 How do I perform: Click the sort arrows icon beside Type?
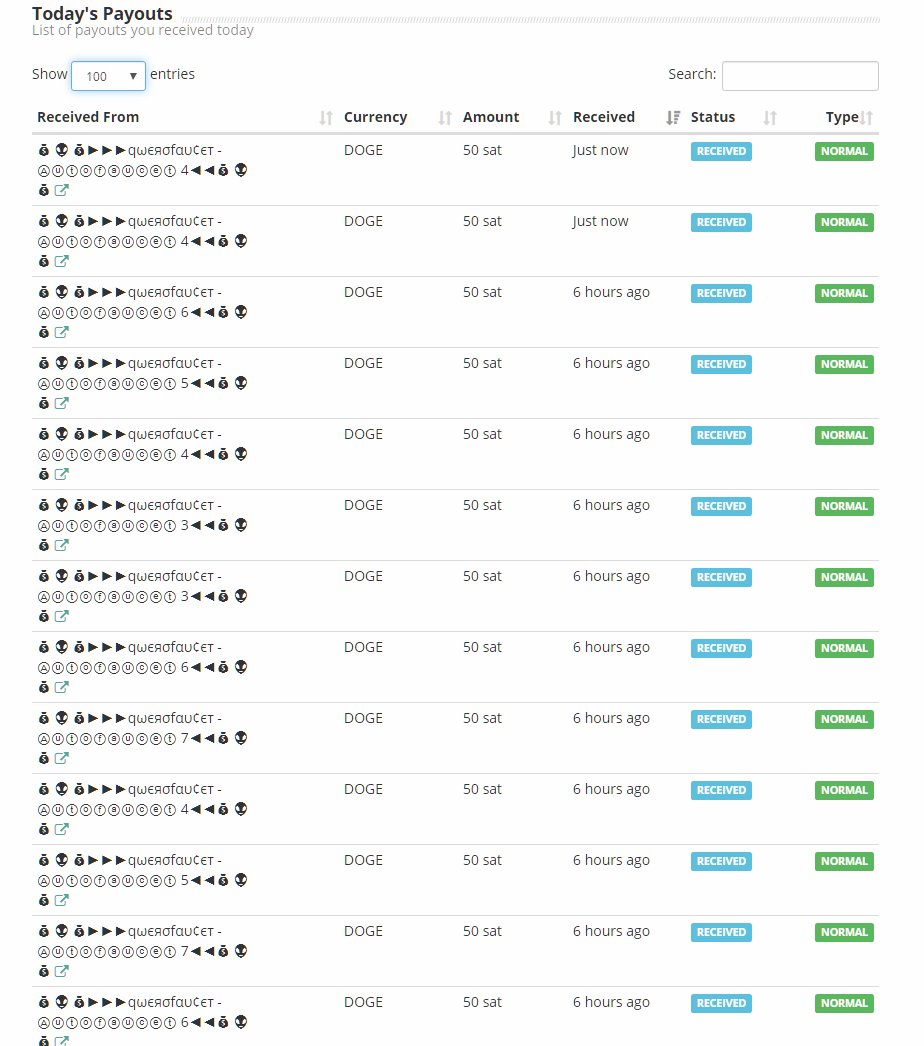click(x=866, y=118)
